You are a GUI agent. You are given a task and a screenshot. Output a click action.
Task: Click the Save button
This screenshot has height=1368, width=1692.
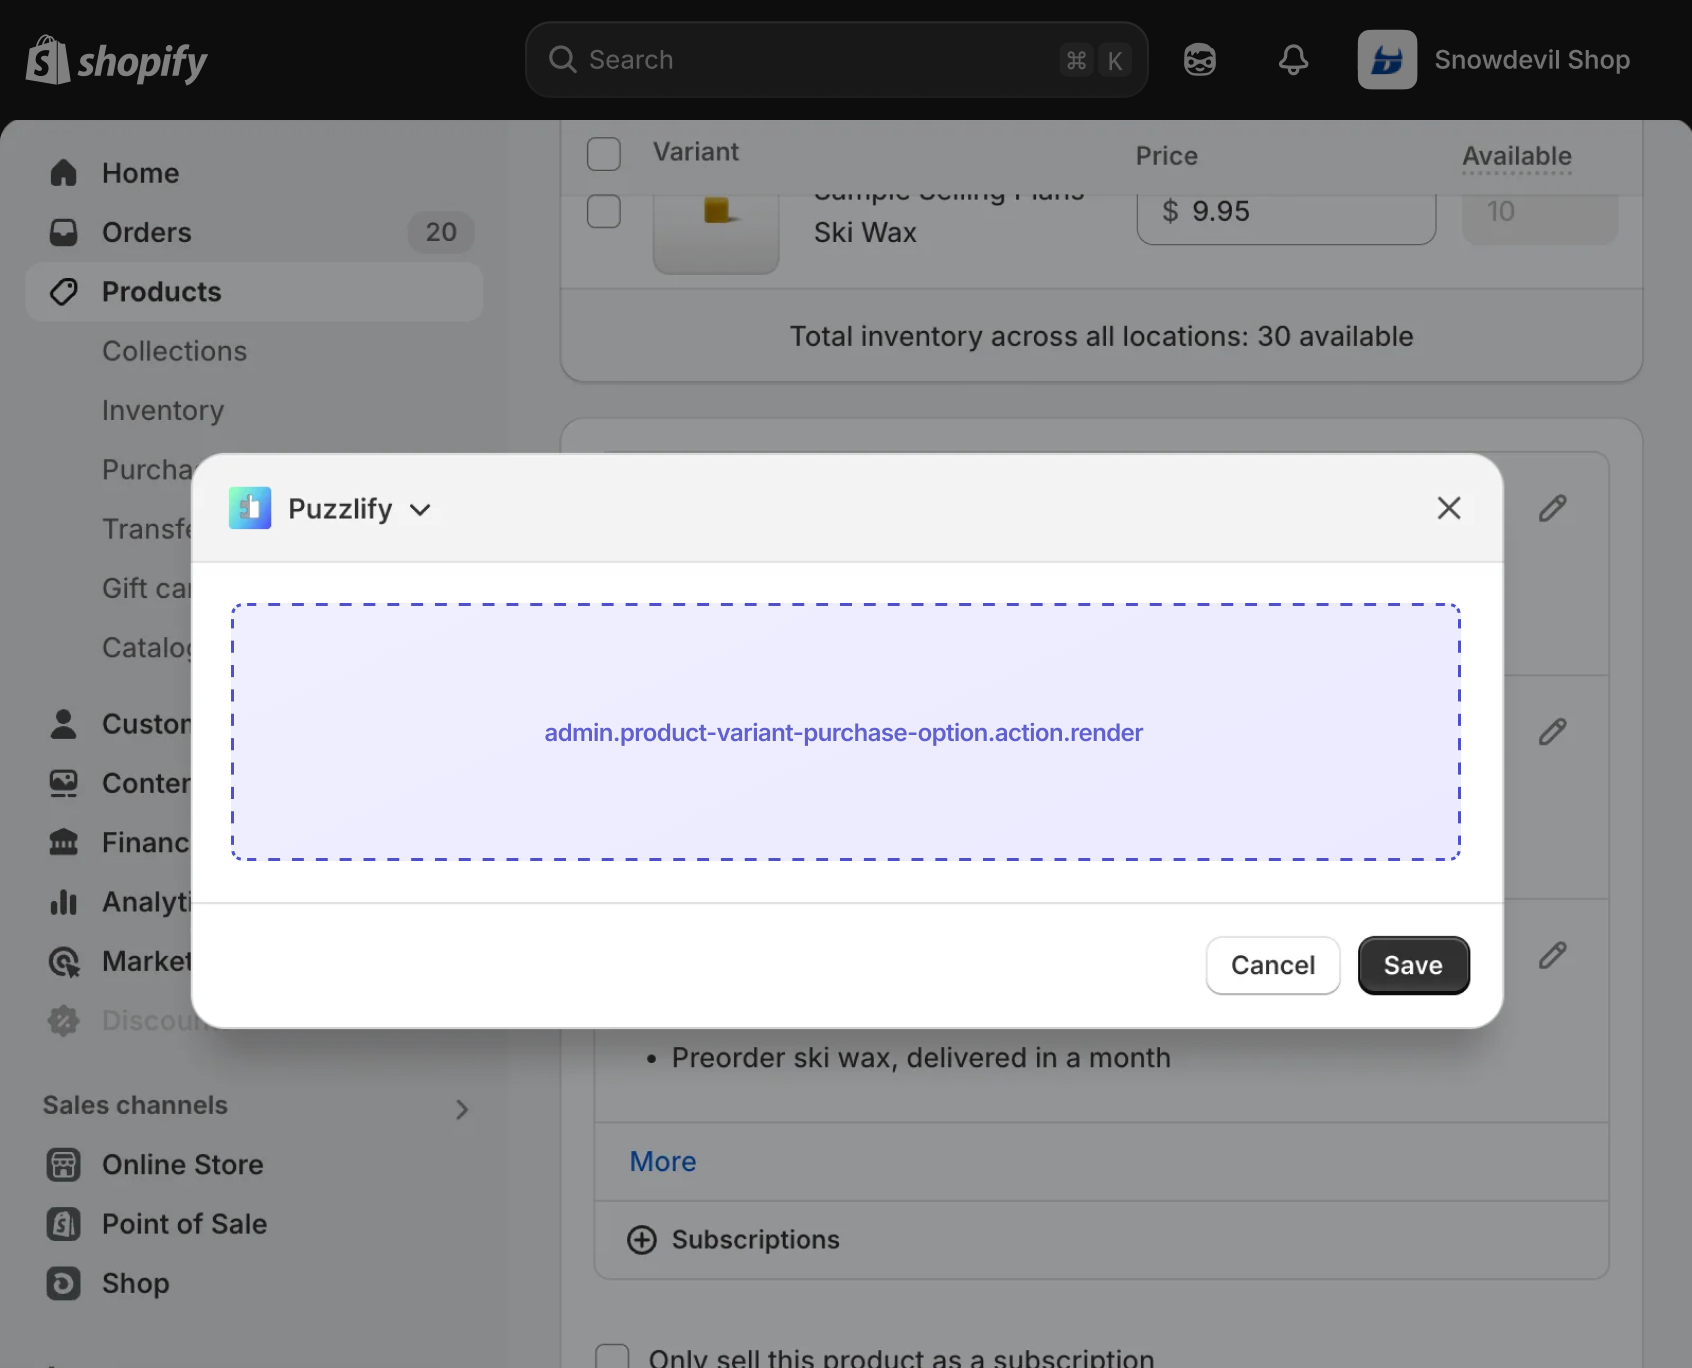pyautogui.click(x=1413, y=965)
